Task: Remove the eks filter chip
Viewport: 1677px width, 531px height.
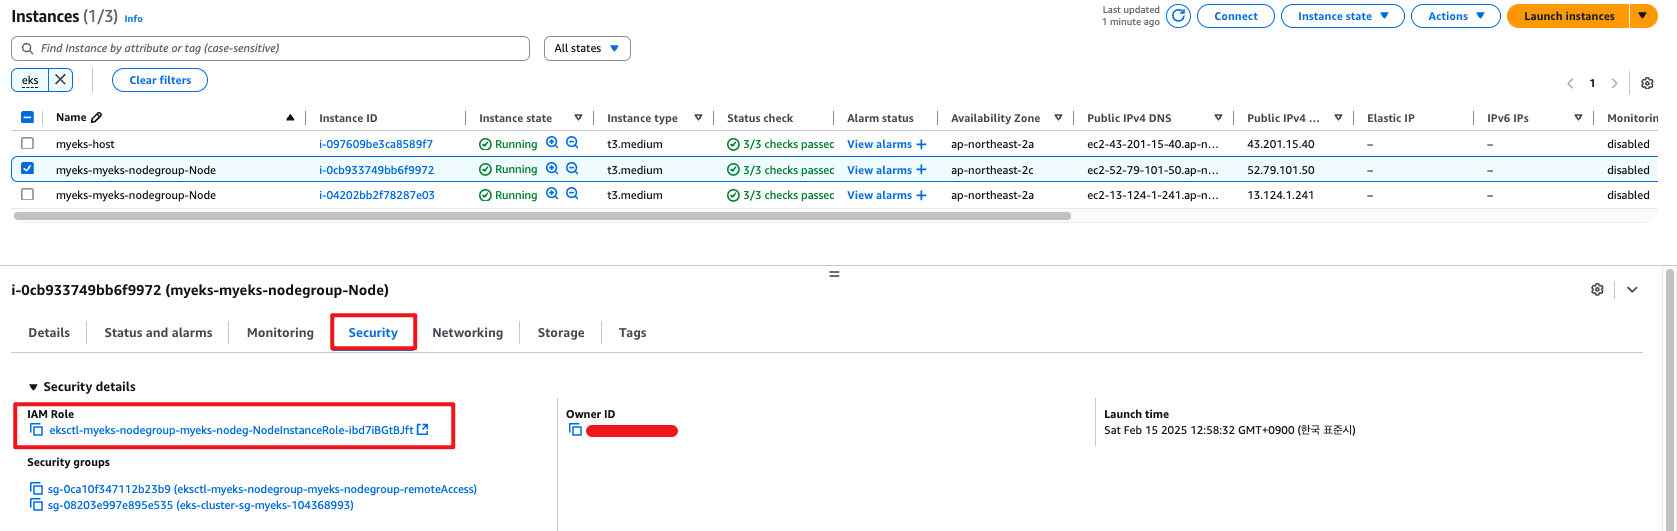Action: tap(61, 80)
